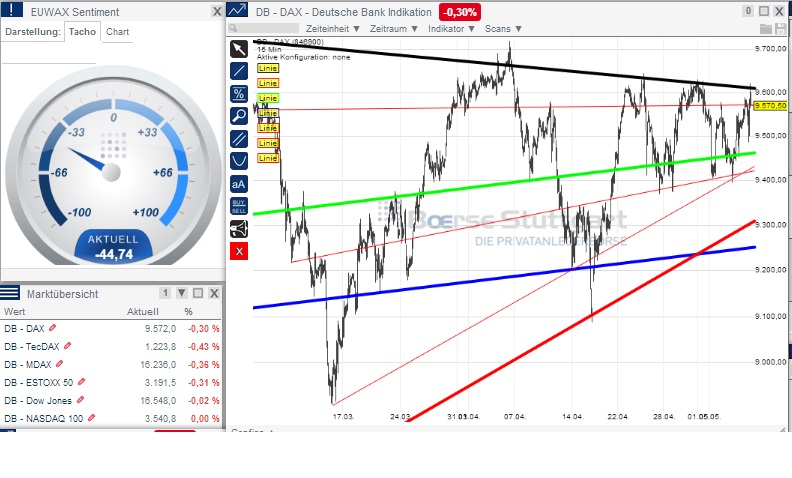792x478 pixels.
Task: Maximize the DB - DAX chart panel
Action: (x=764, y=11)
